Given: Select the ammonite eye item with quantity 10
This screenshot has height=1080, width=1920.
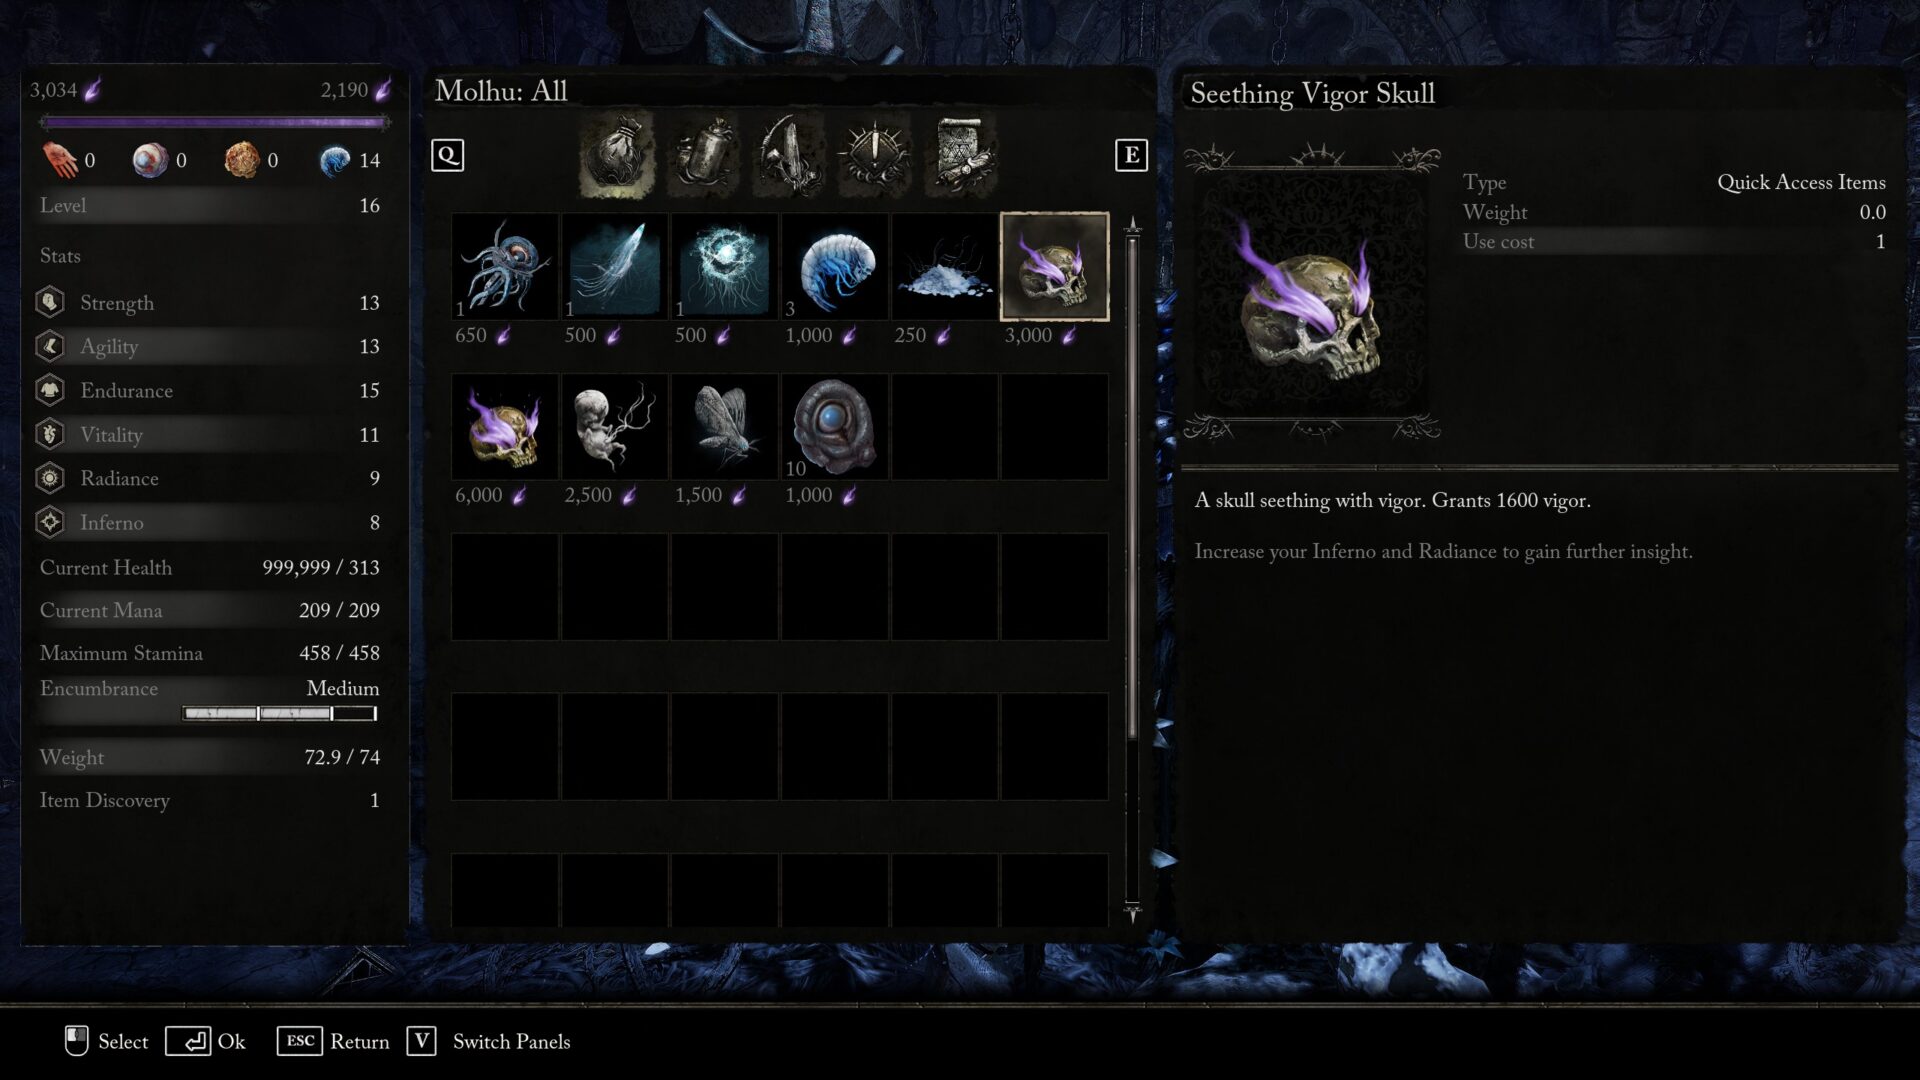Looking at the screenshot, I should coord(835,427).
